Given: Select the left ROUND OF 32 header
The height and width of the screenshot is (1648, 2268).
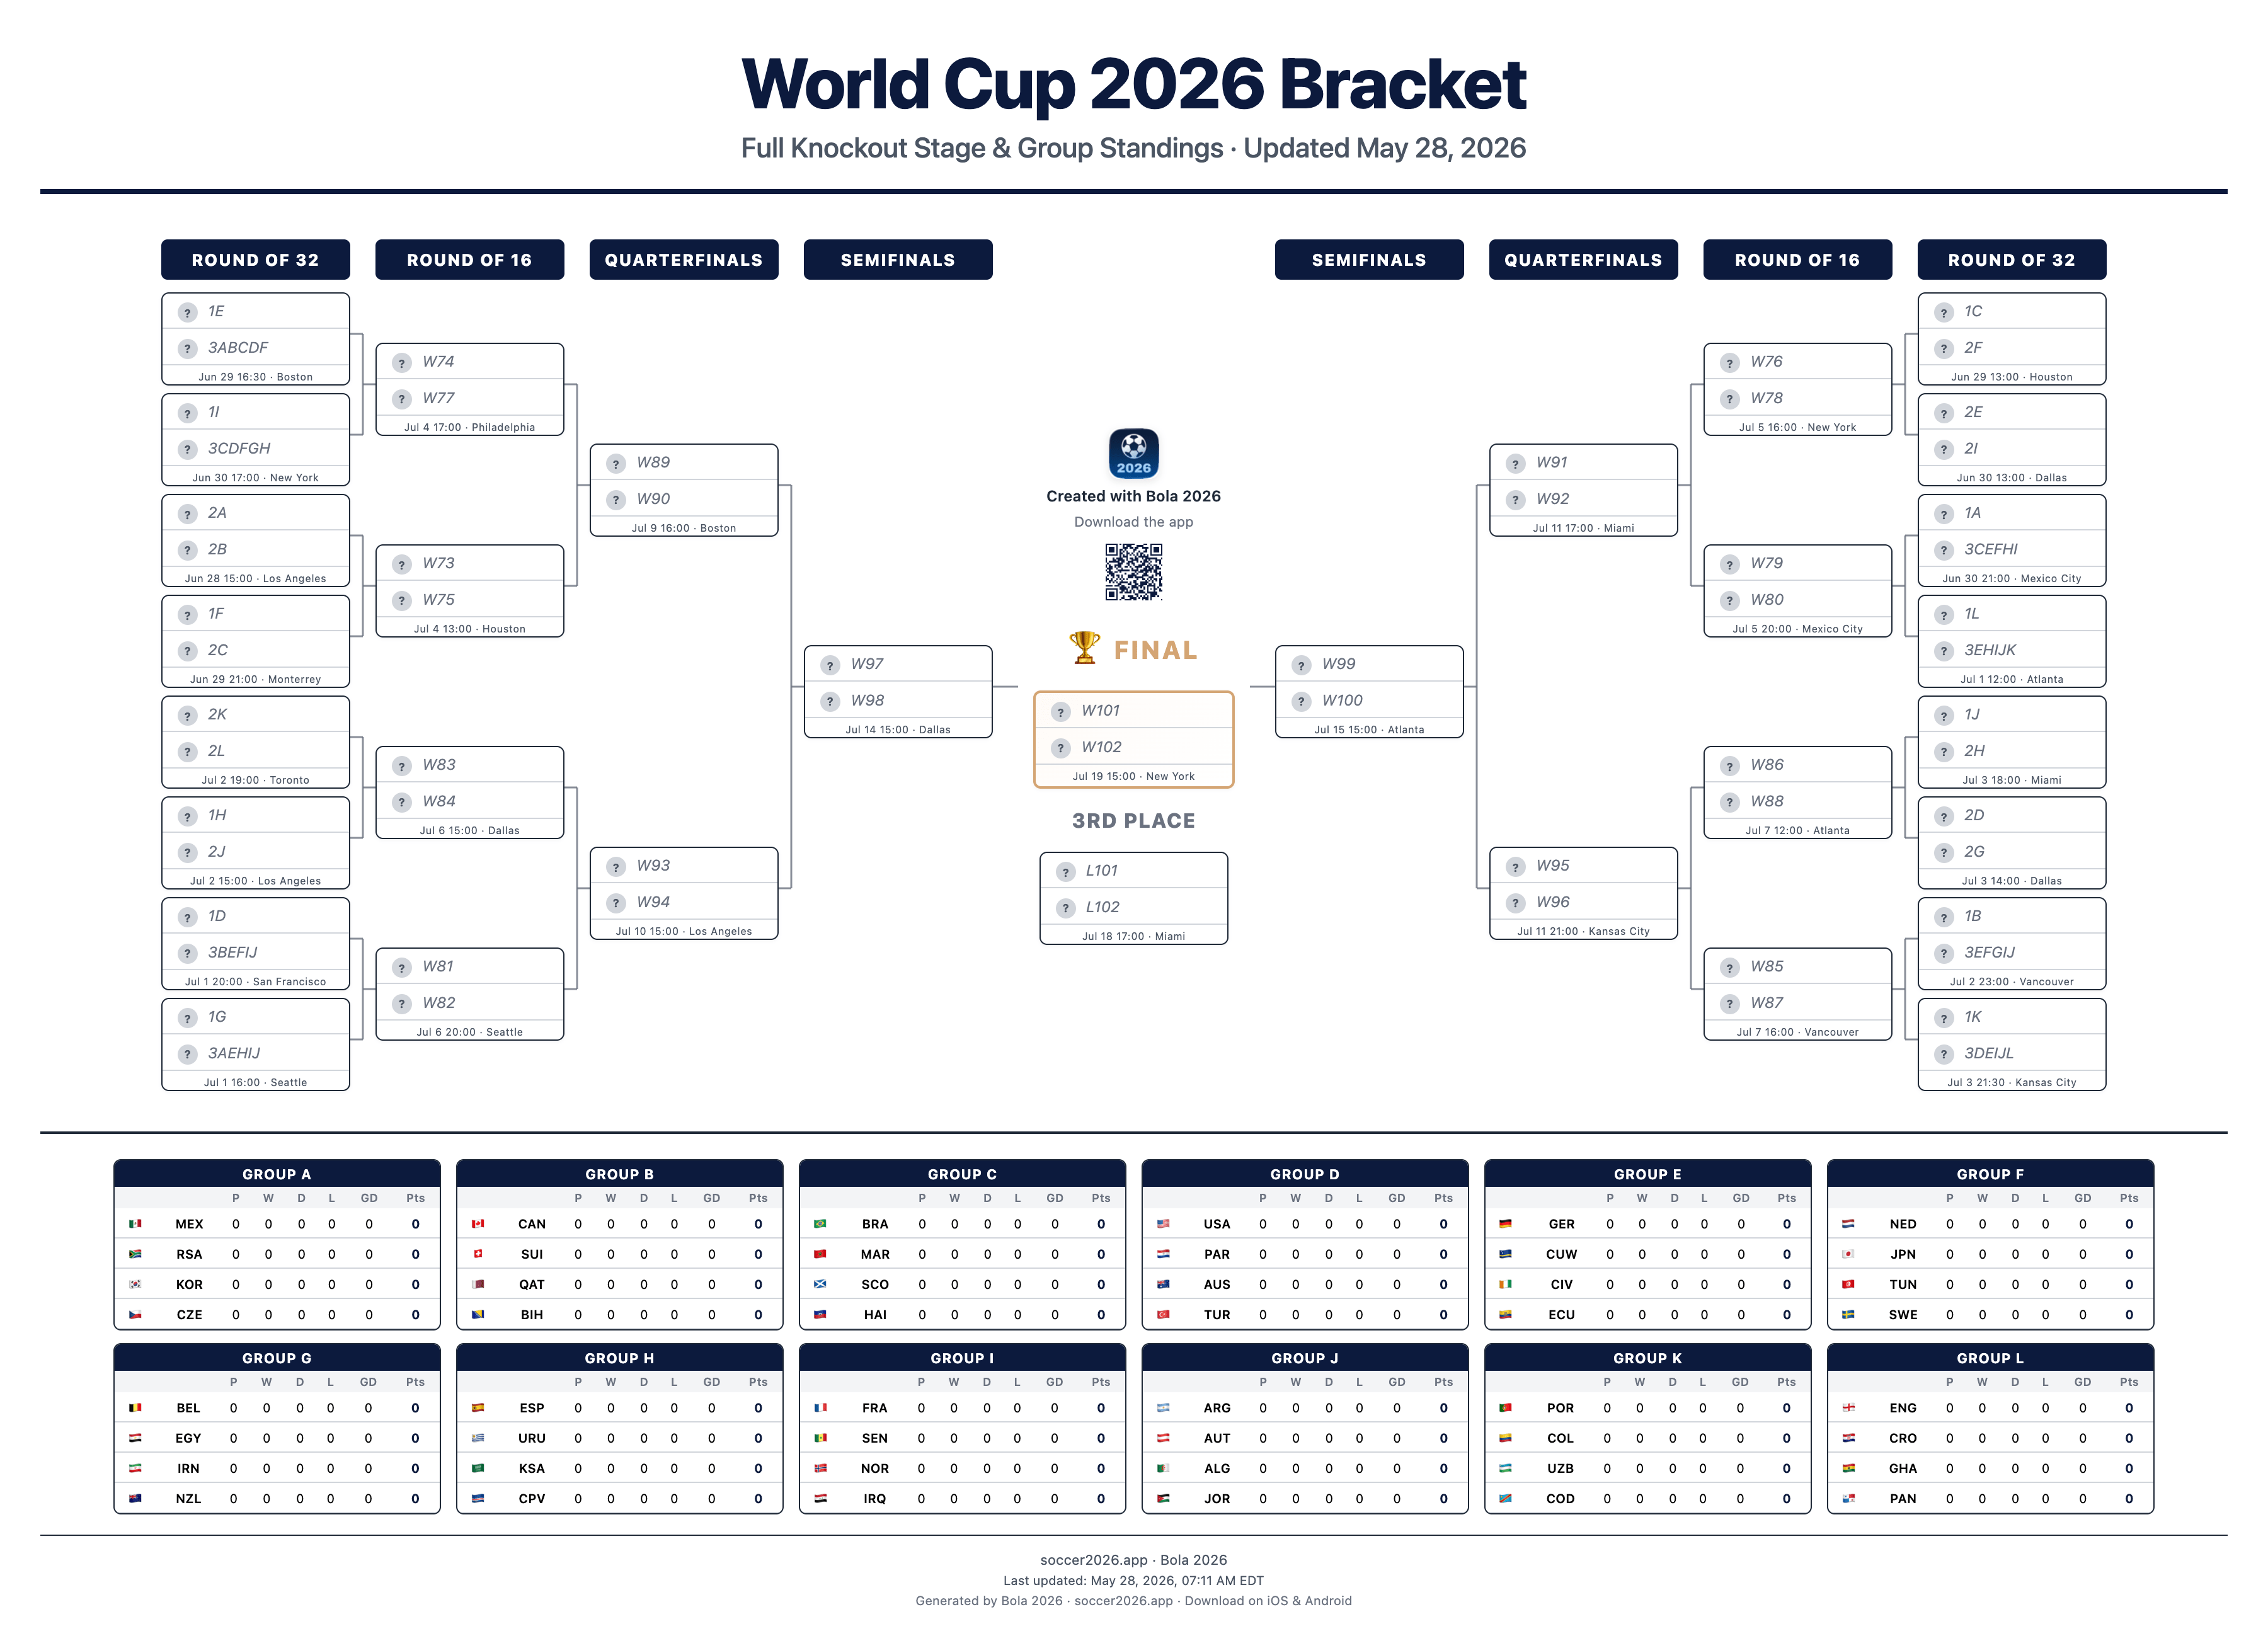Looking at the screenshot, I should tap(255, 260).
